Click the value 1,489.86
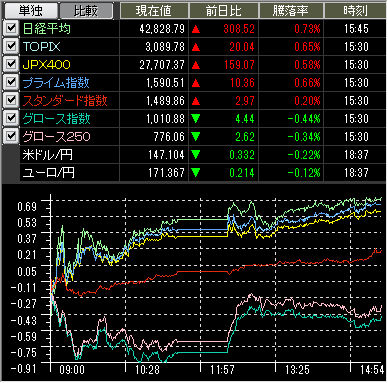The height and width of the screenshot is (383, 388). pos(165,101)
